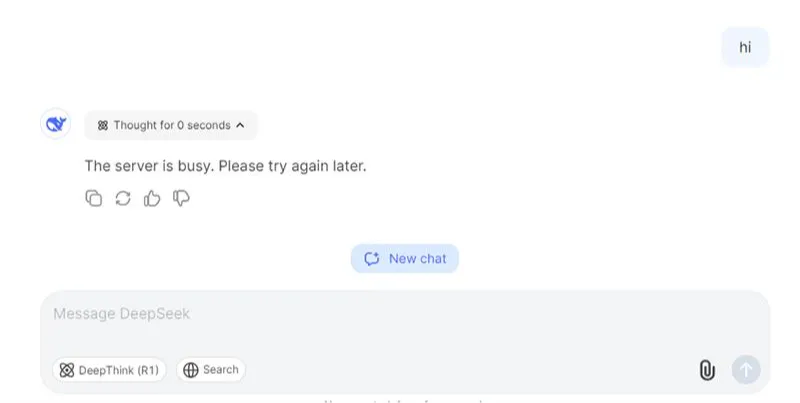This screenshot has width=800, height=403.
Task: Give the response a thumbs up
Action: pyautogui.click(x=152, y=198)
